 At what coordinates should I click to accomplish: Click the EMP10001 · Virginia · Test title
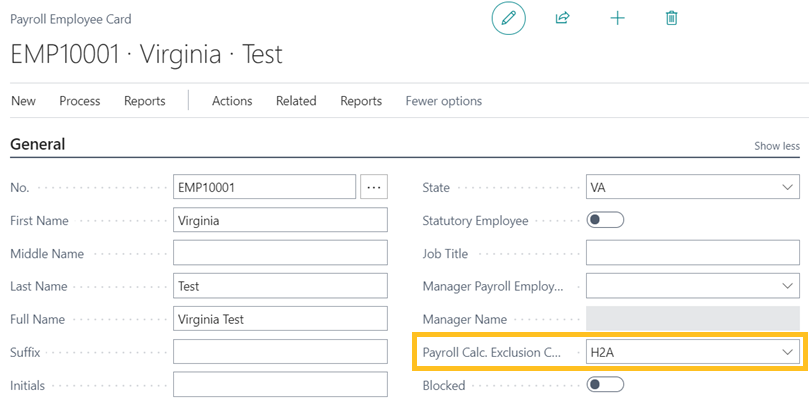[x=147, y=54]
